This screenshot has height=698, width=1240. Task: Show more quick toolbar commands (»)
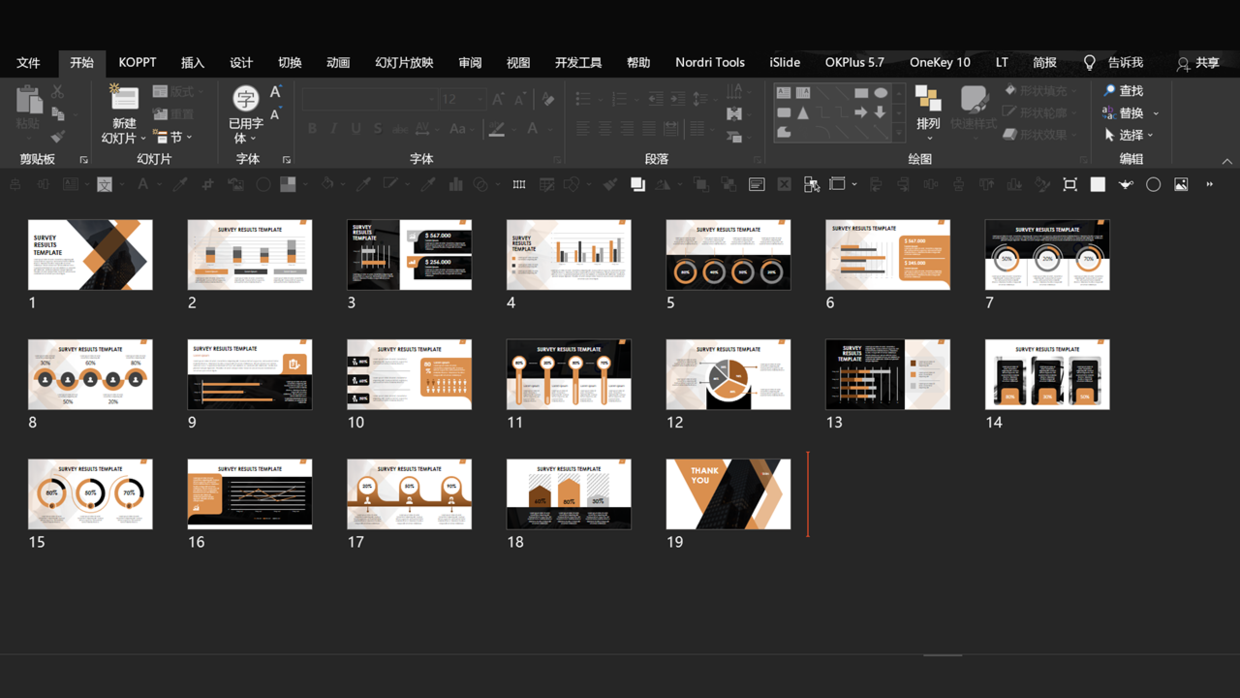(1210, 185)
